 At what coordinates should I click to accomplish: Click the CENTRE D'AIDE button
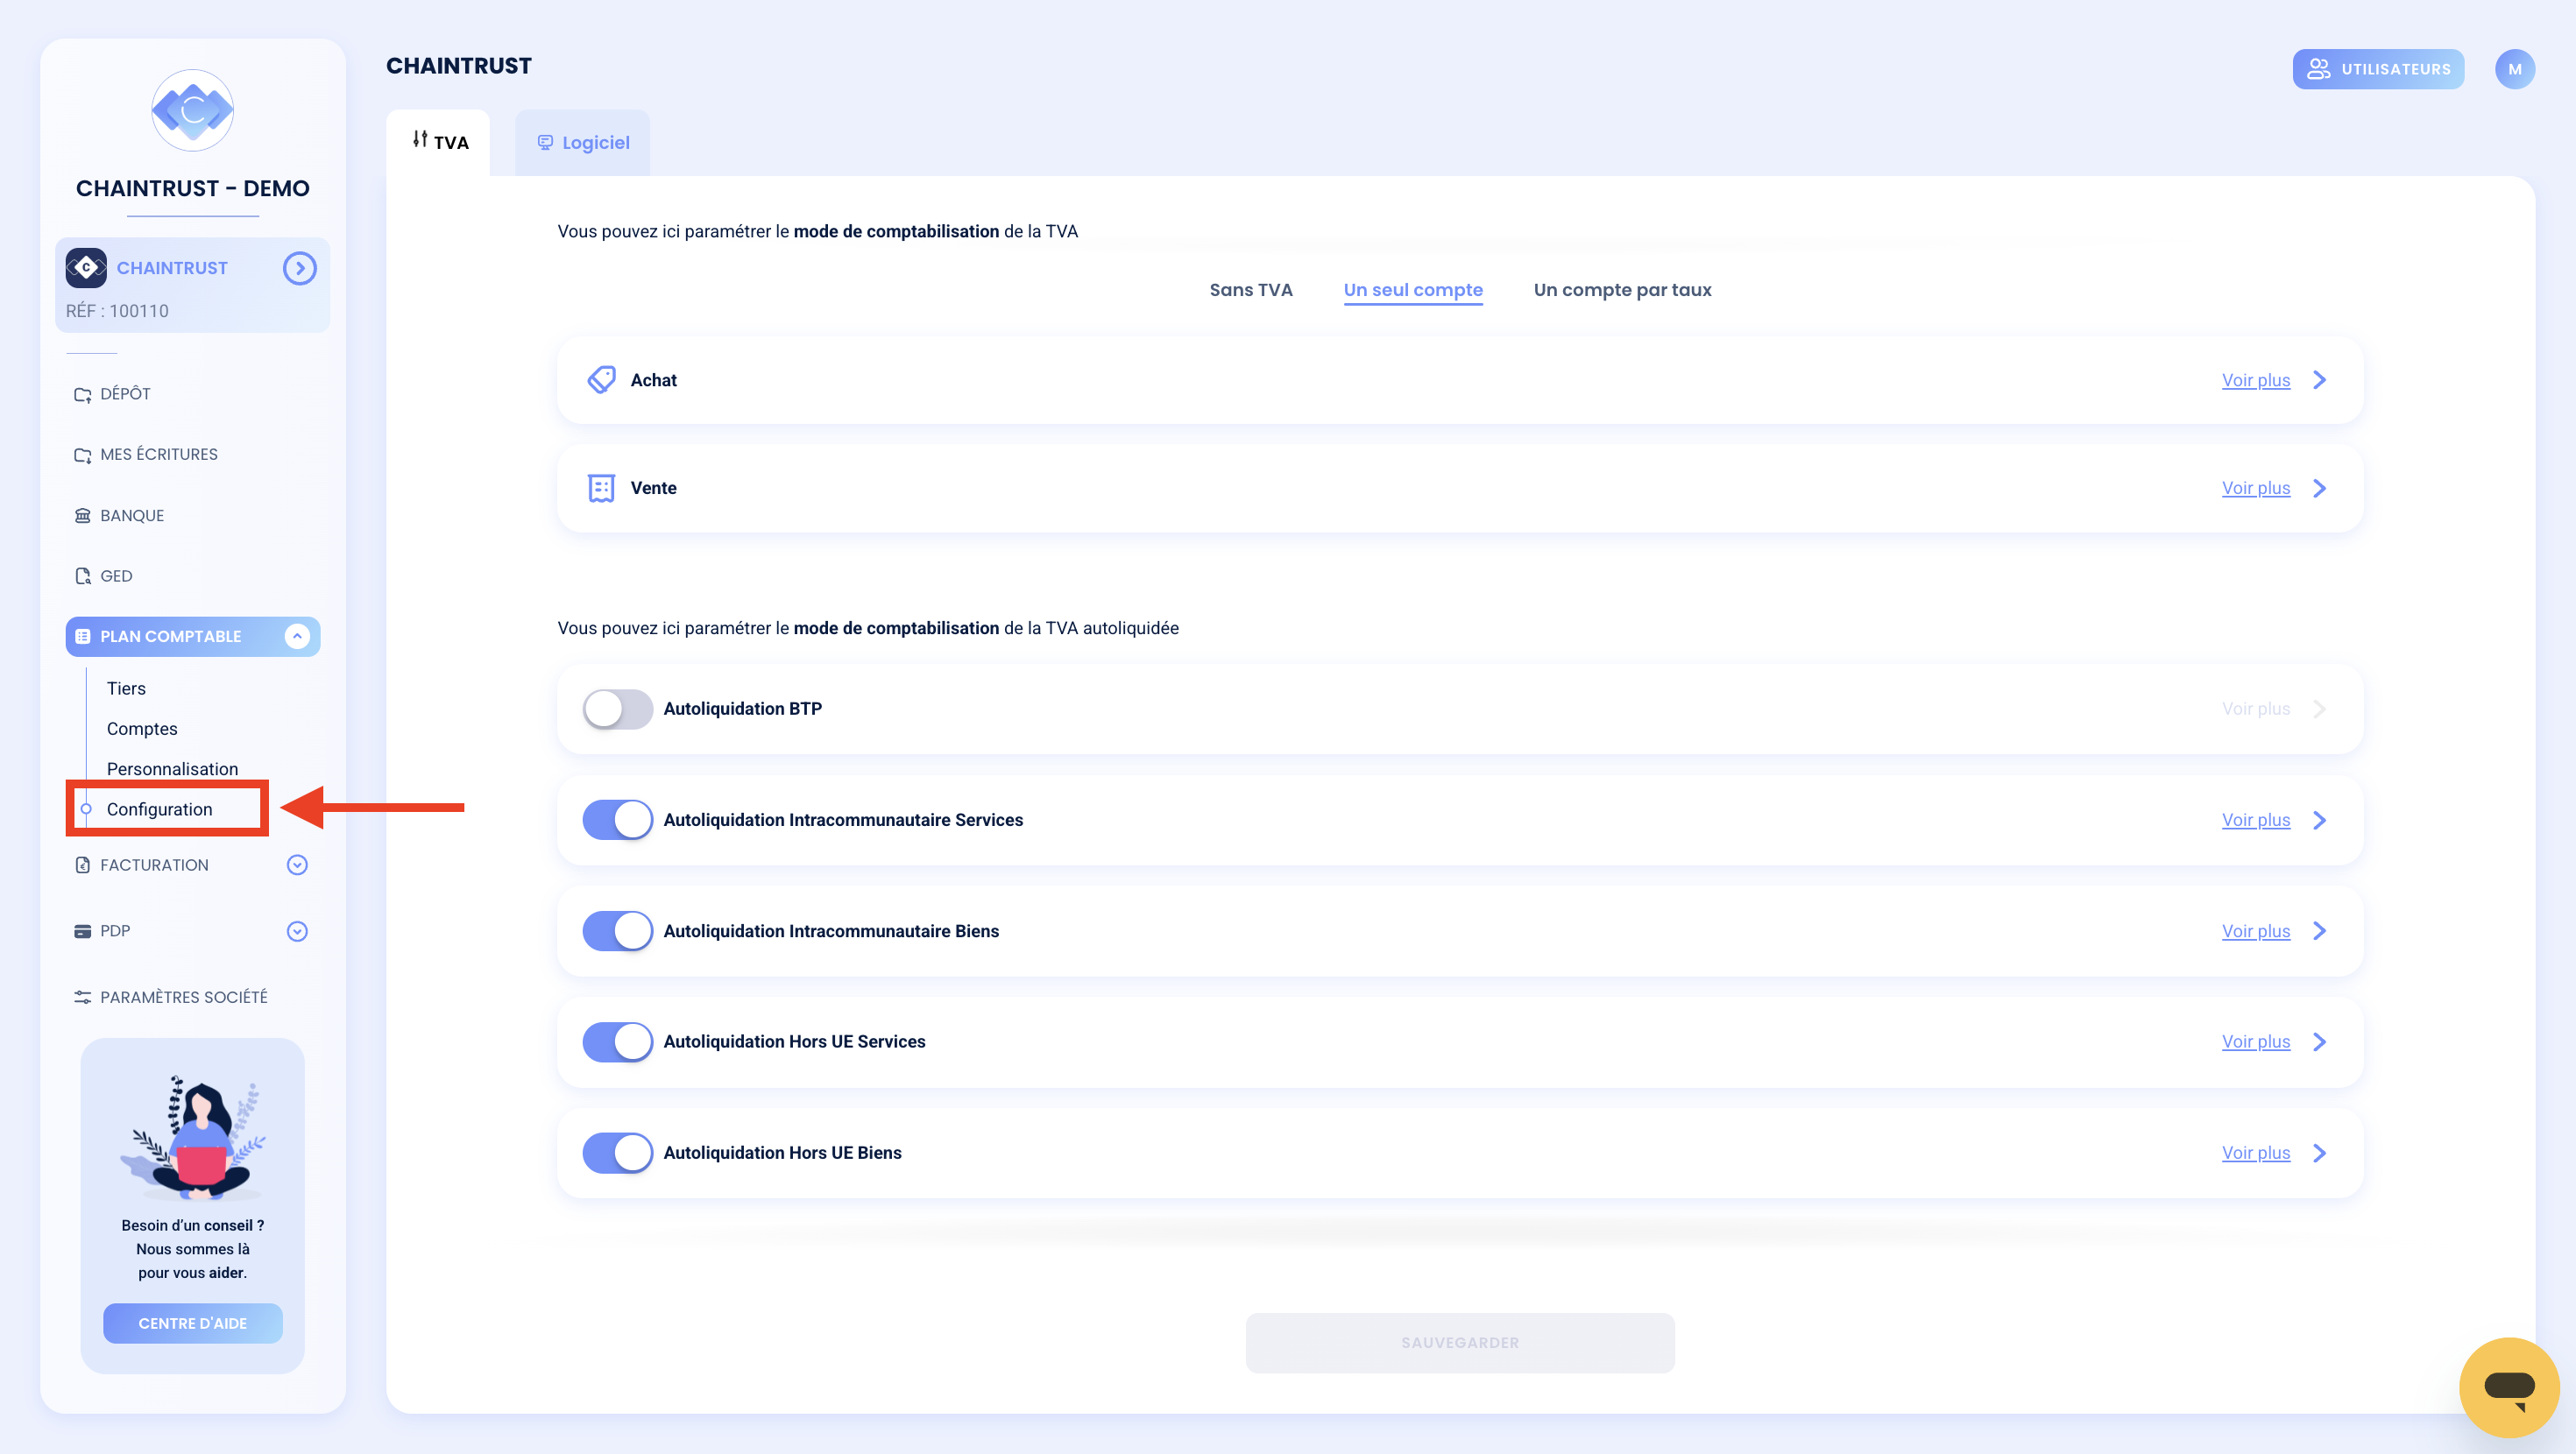point(192,1323)
